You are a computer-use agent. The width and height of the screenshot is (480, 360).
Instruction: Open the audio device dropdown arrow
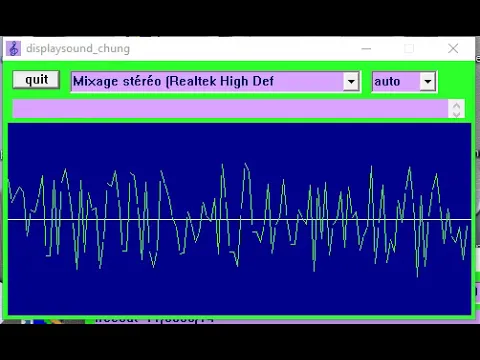point(351,81)
